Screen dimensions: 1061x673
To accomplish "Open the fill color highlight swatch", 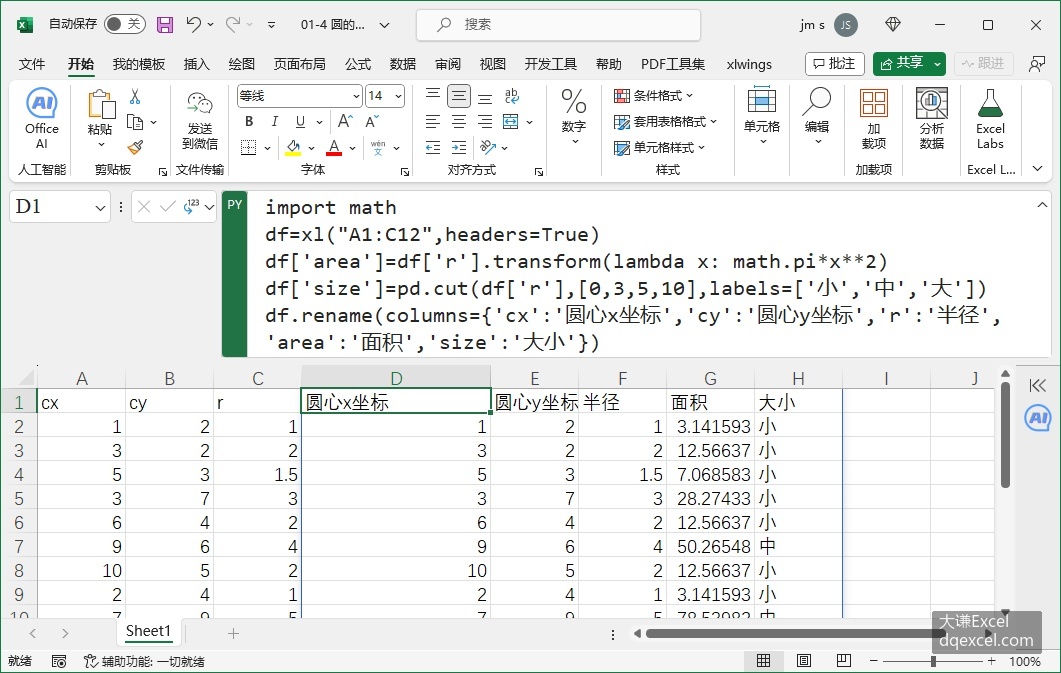I will point(293,147).
